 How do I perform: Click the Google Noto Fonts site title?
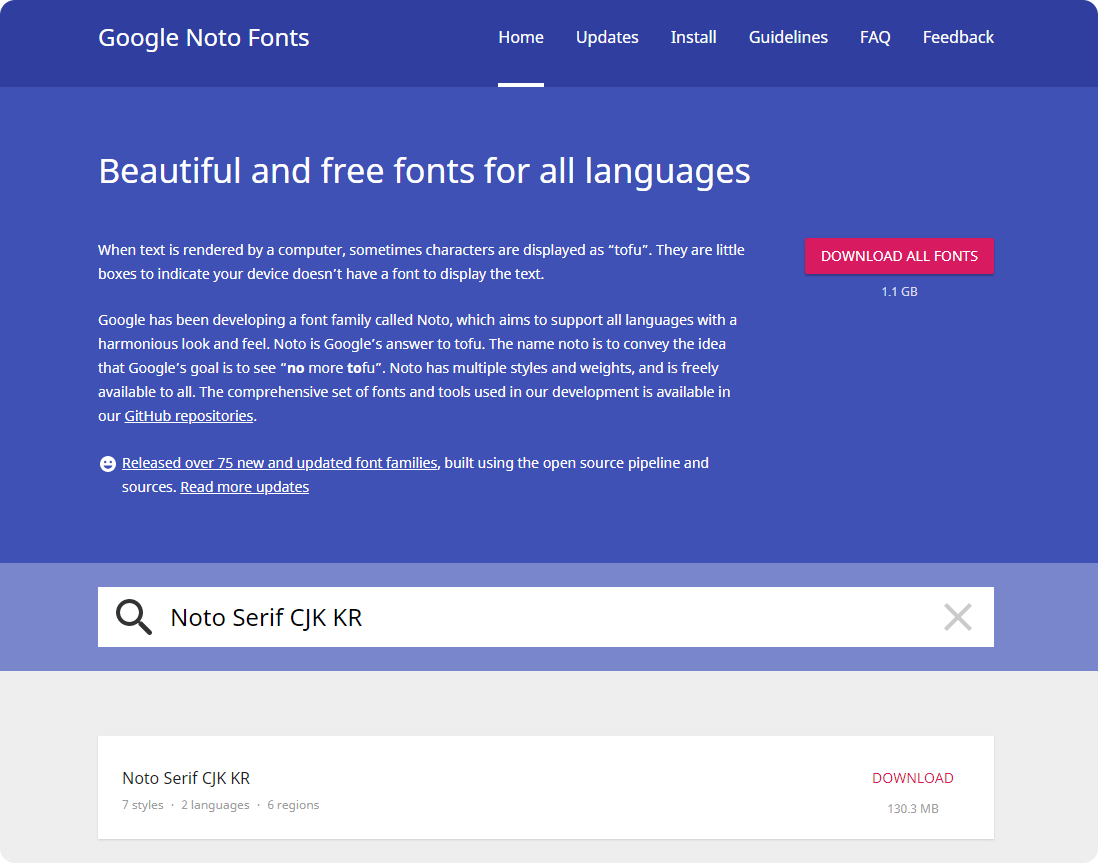(204, 38)
